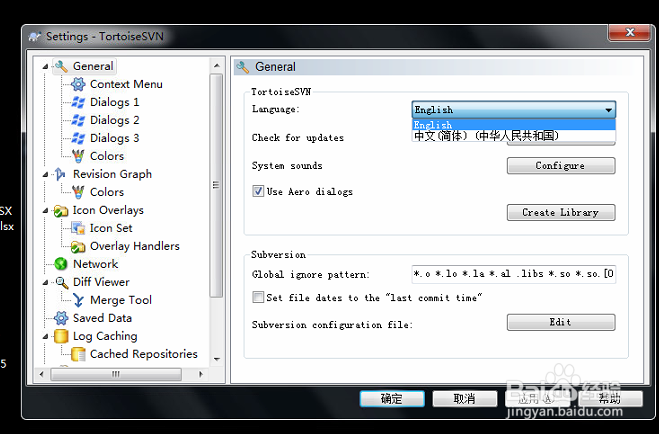This screenshot has height=434, width=659.
Task: Click the Dialogs 1 window icon
Action: pos(78,102)
